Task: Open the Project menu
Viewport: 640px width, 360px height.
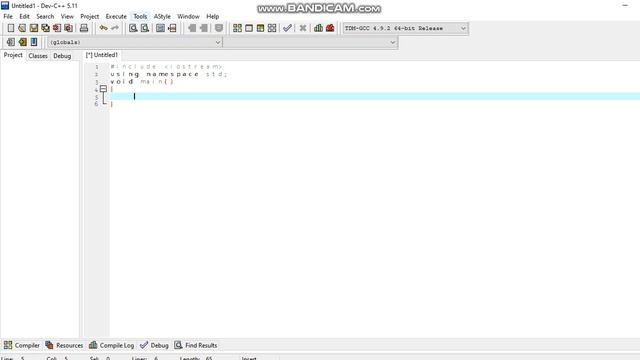Action: click(x=89, y=16)
